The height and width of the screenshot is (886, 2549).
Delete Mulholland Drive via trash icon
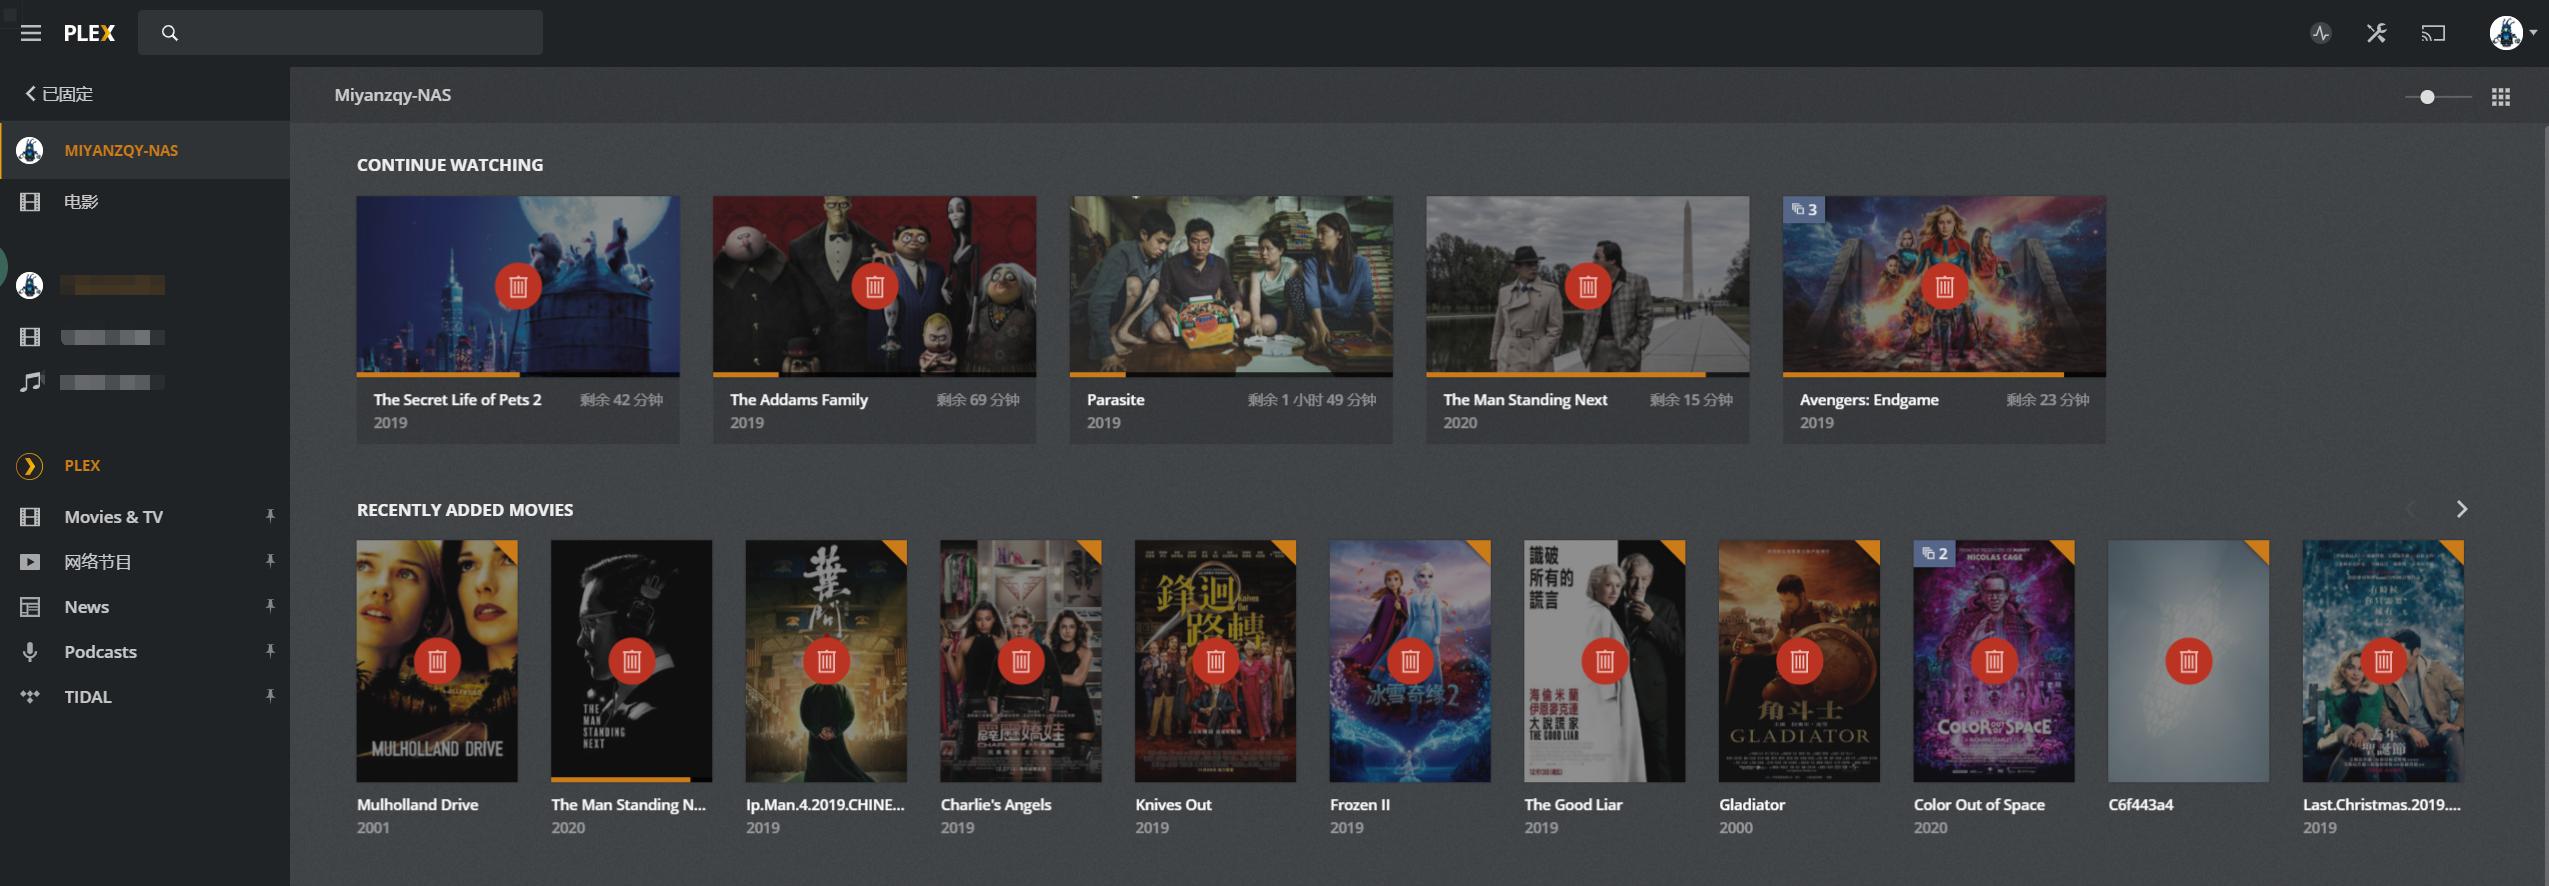[x=437, y=661]
